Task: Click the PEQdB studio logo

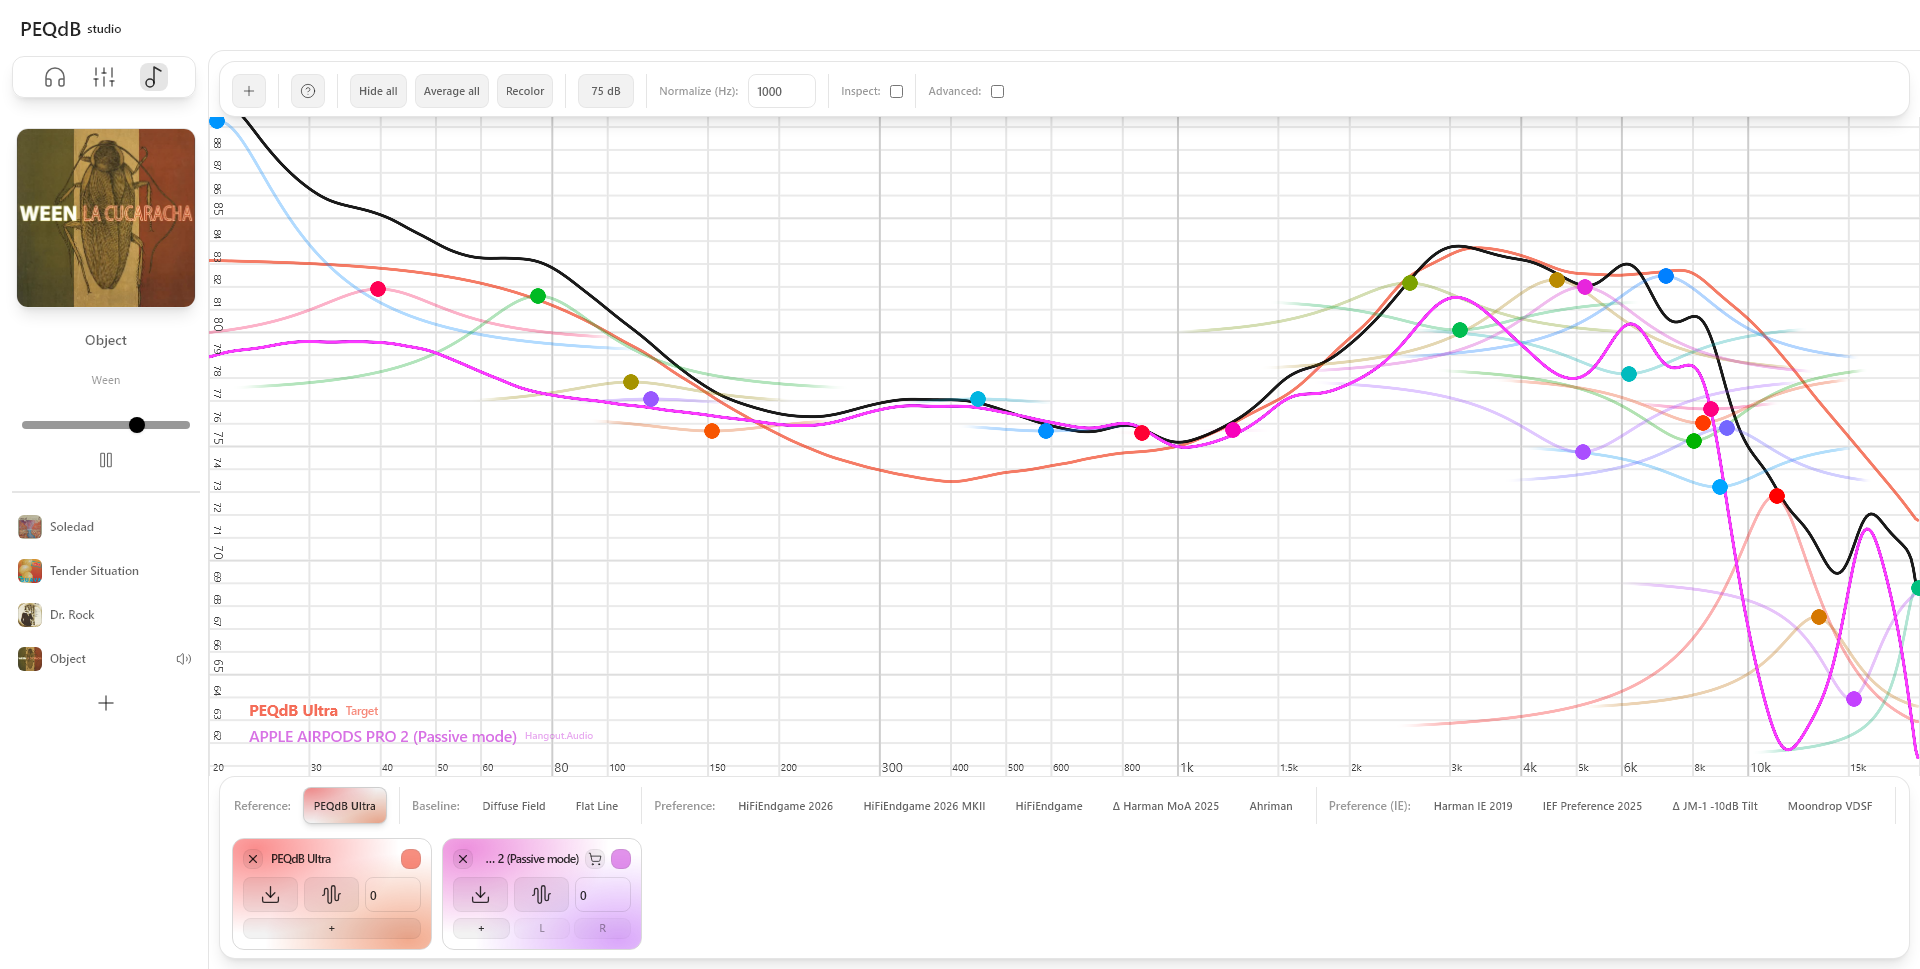Action: click(x=70, y=29)
